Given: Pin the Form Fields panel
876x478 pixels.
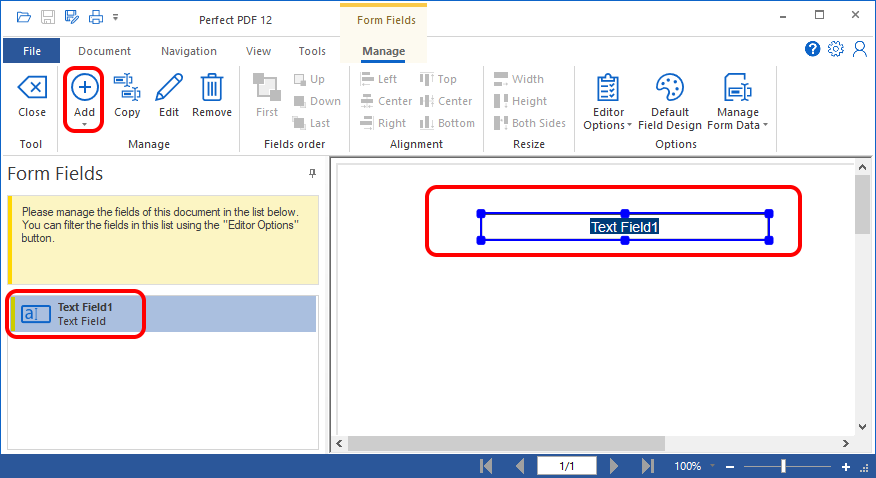Looking at the screenshot, I should pyautogui.click(x=312, y=174).
